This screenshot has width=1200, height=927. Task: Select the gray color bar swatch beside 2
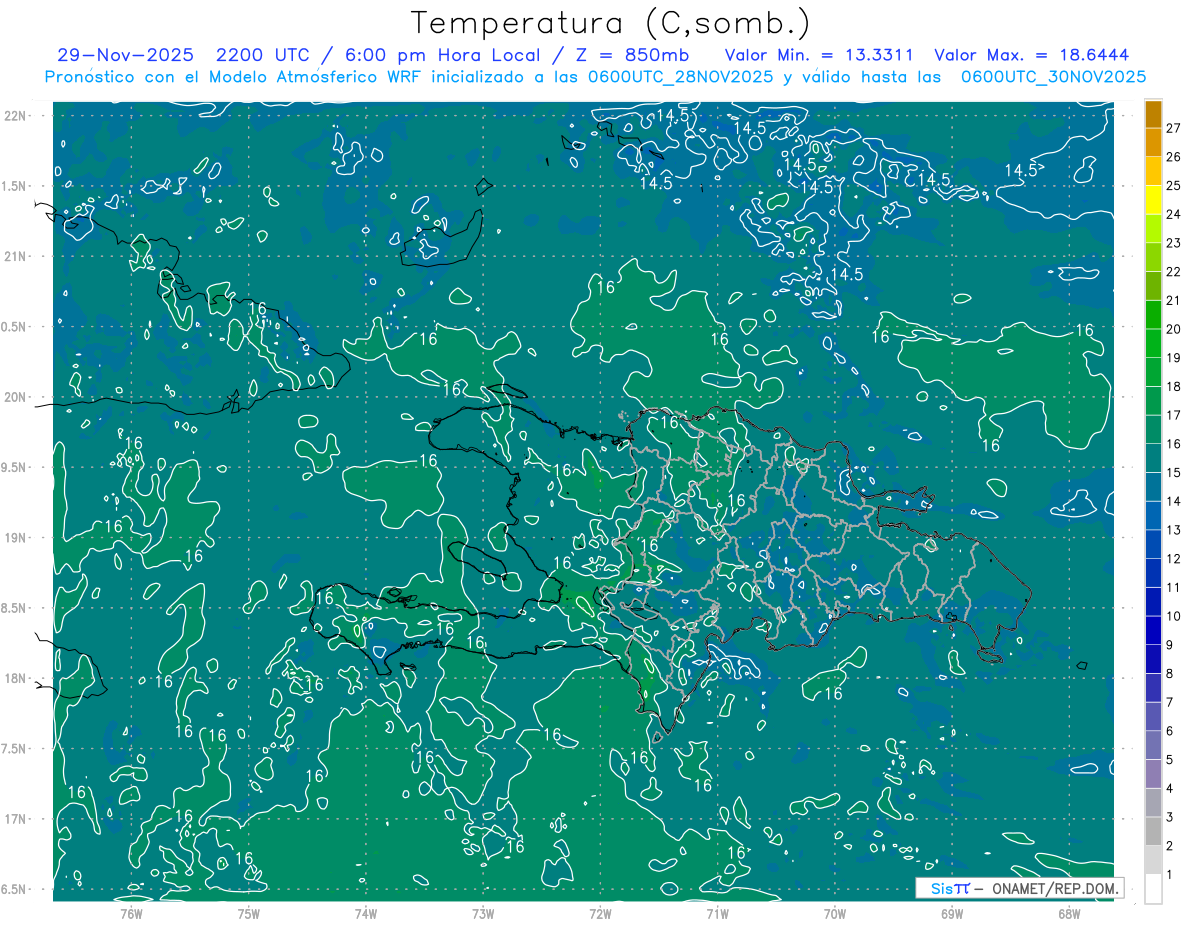tap(1153, 831)
